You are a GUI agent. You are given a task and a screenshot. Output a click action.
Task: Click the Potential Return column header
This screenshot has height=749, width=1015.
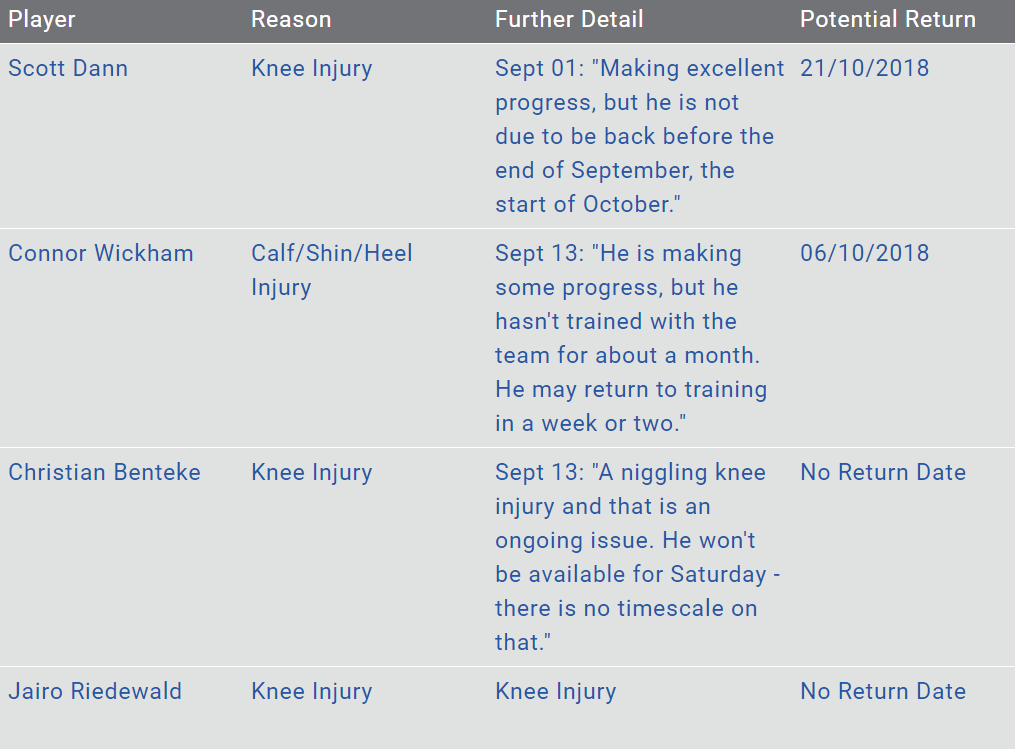click(887, 20)
